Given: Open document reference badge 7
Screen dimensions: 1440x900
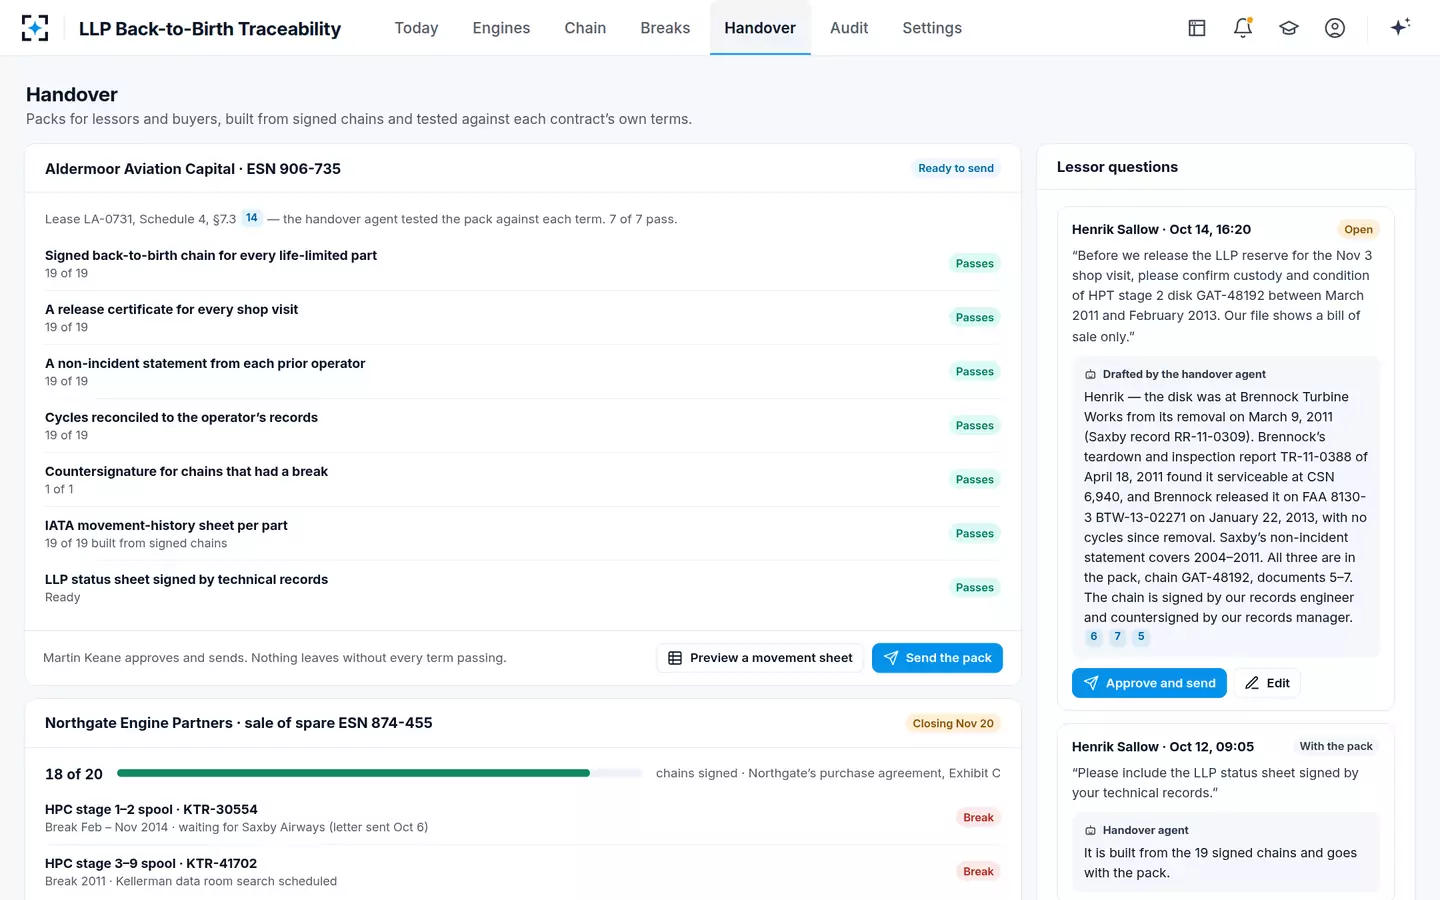Looking at the screenshot, I should tap(1118, 637).
